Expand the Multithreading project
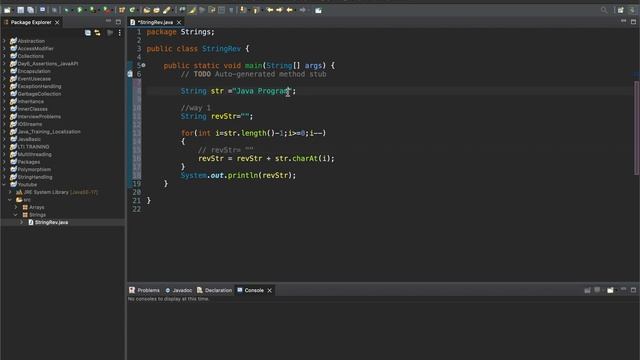 (4, 154)
